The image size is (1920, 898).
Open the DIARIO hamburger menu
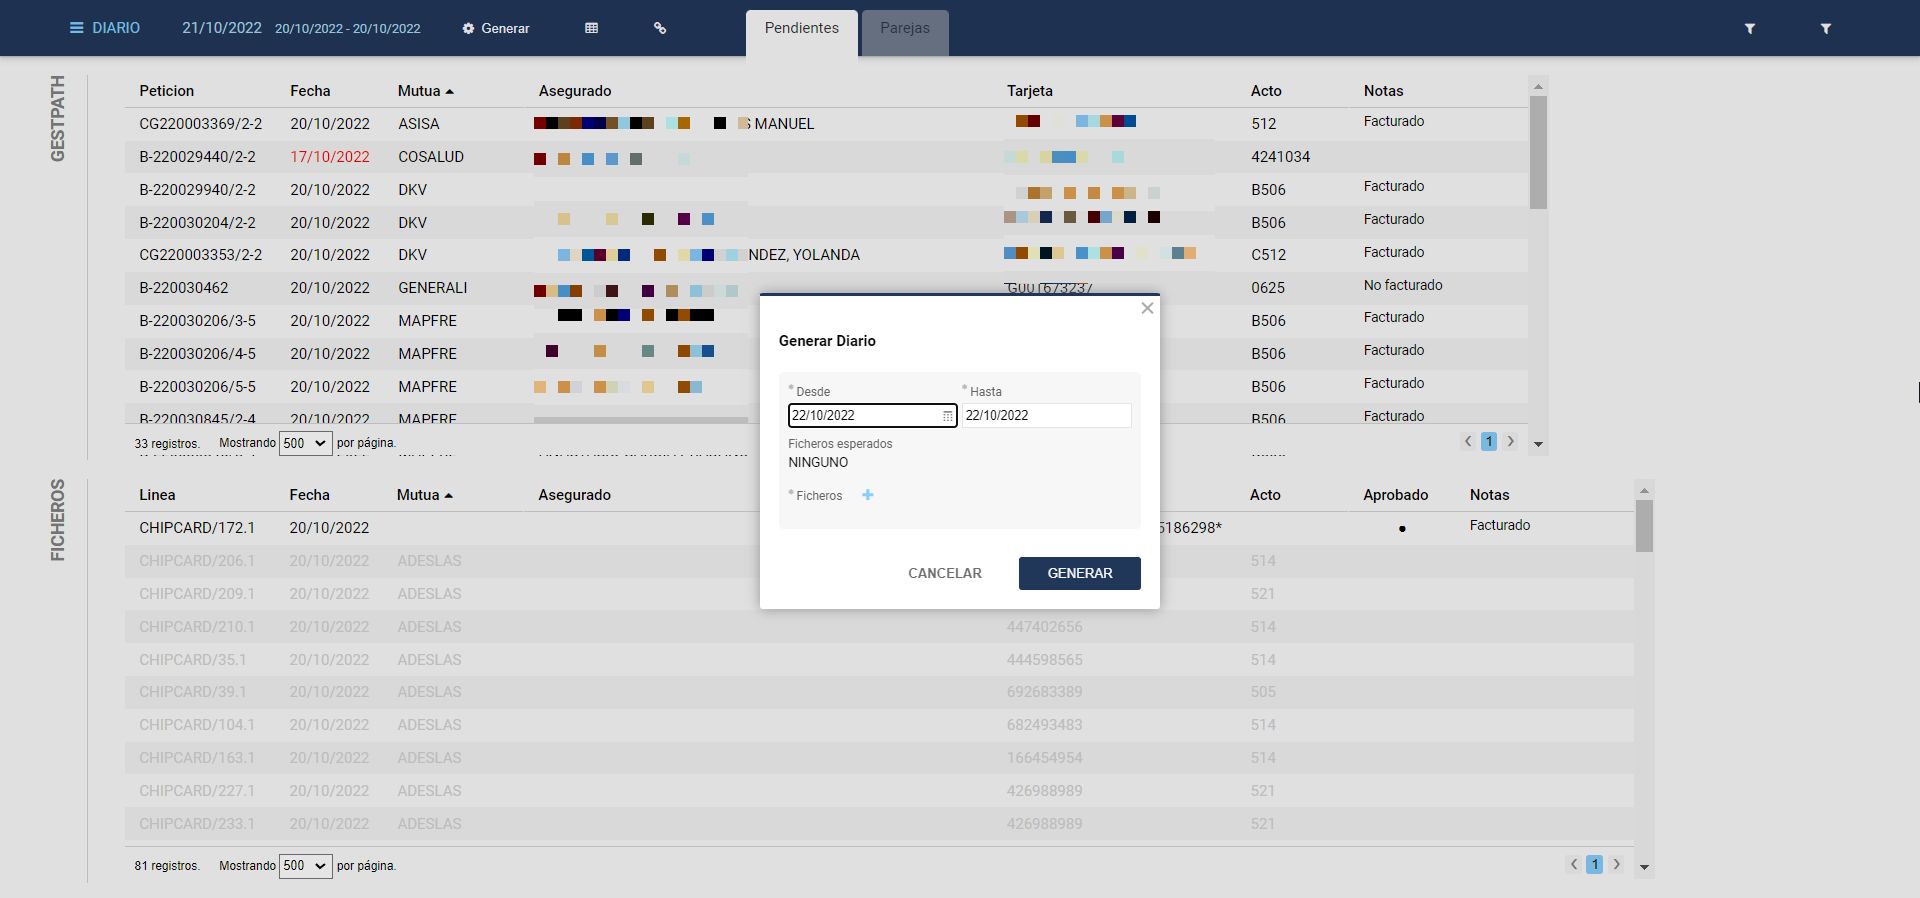[x=76, y=28]
